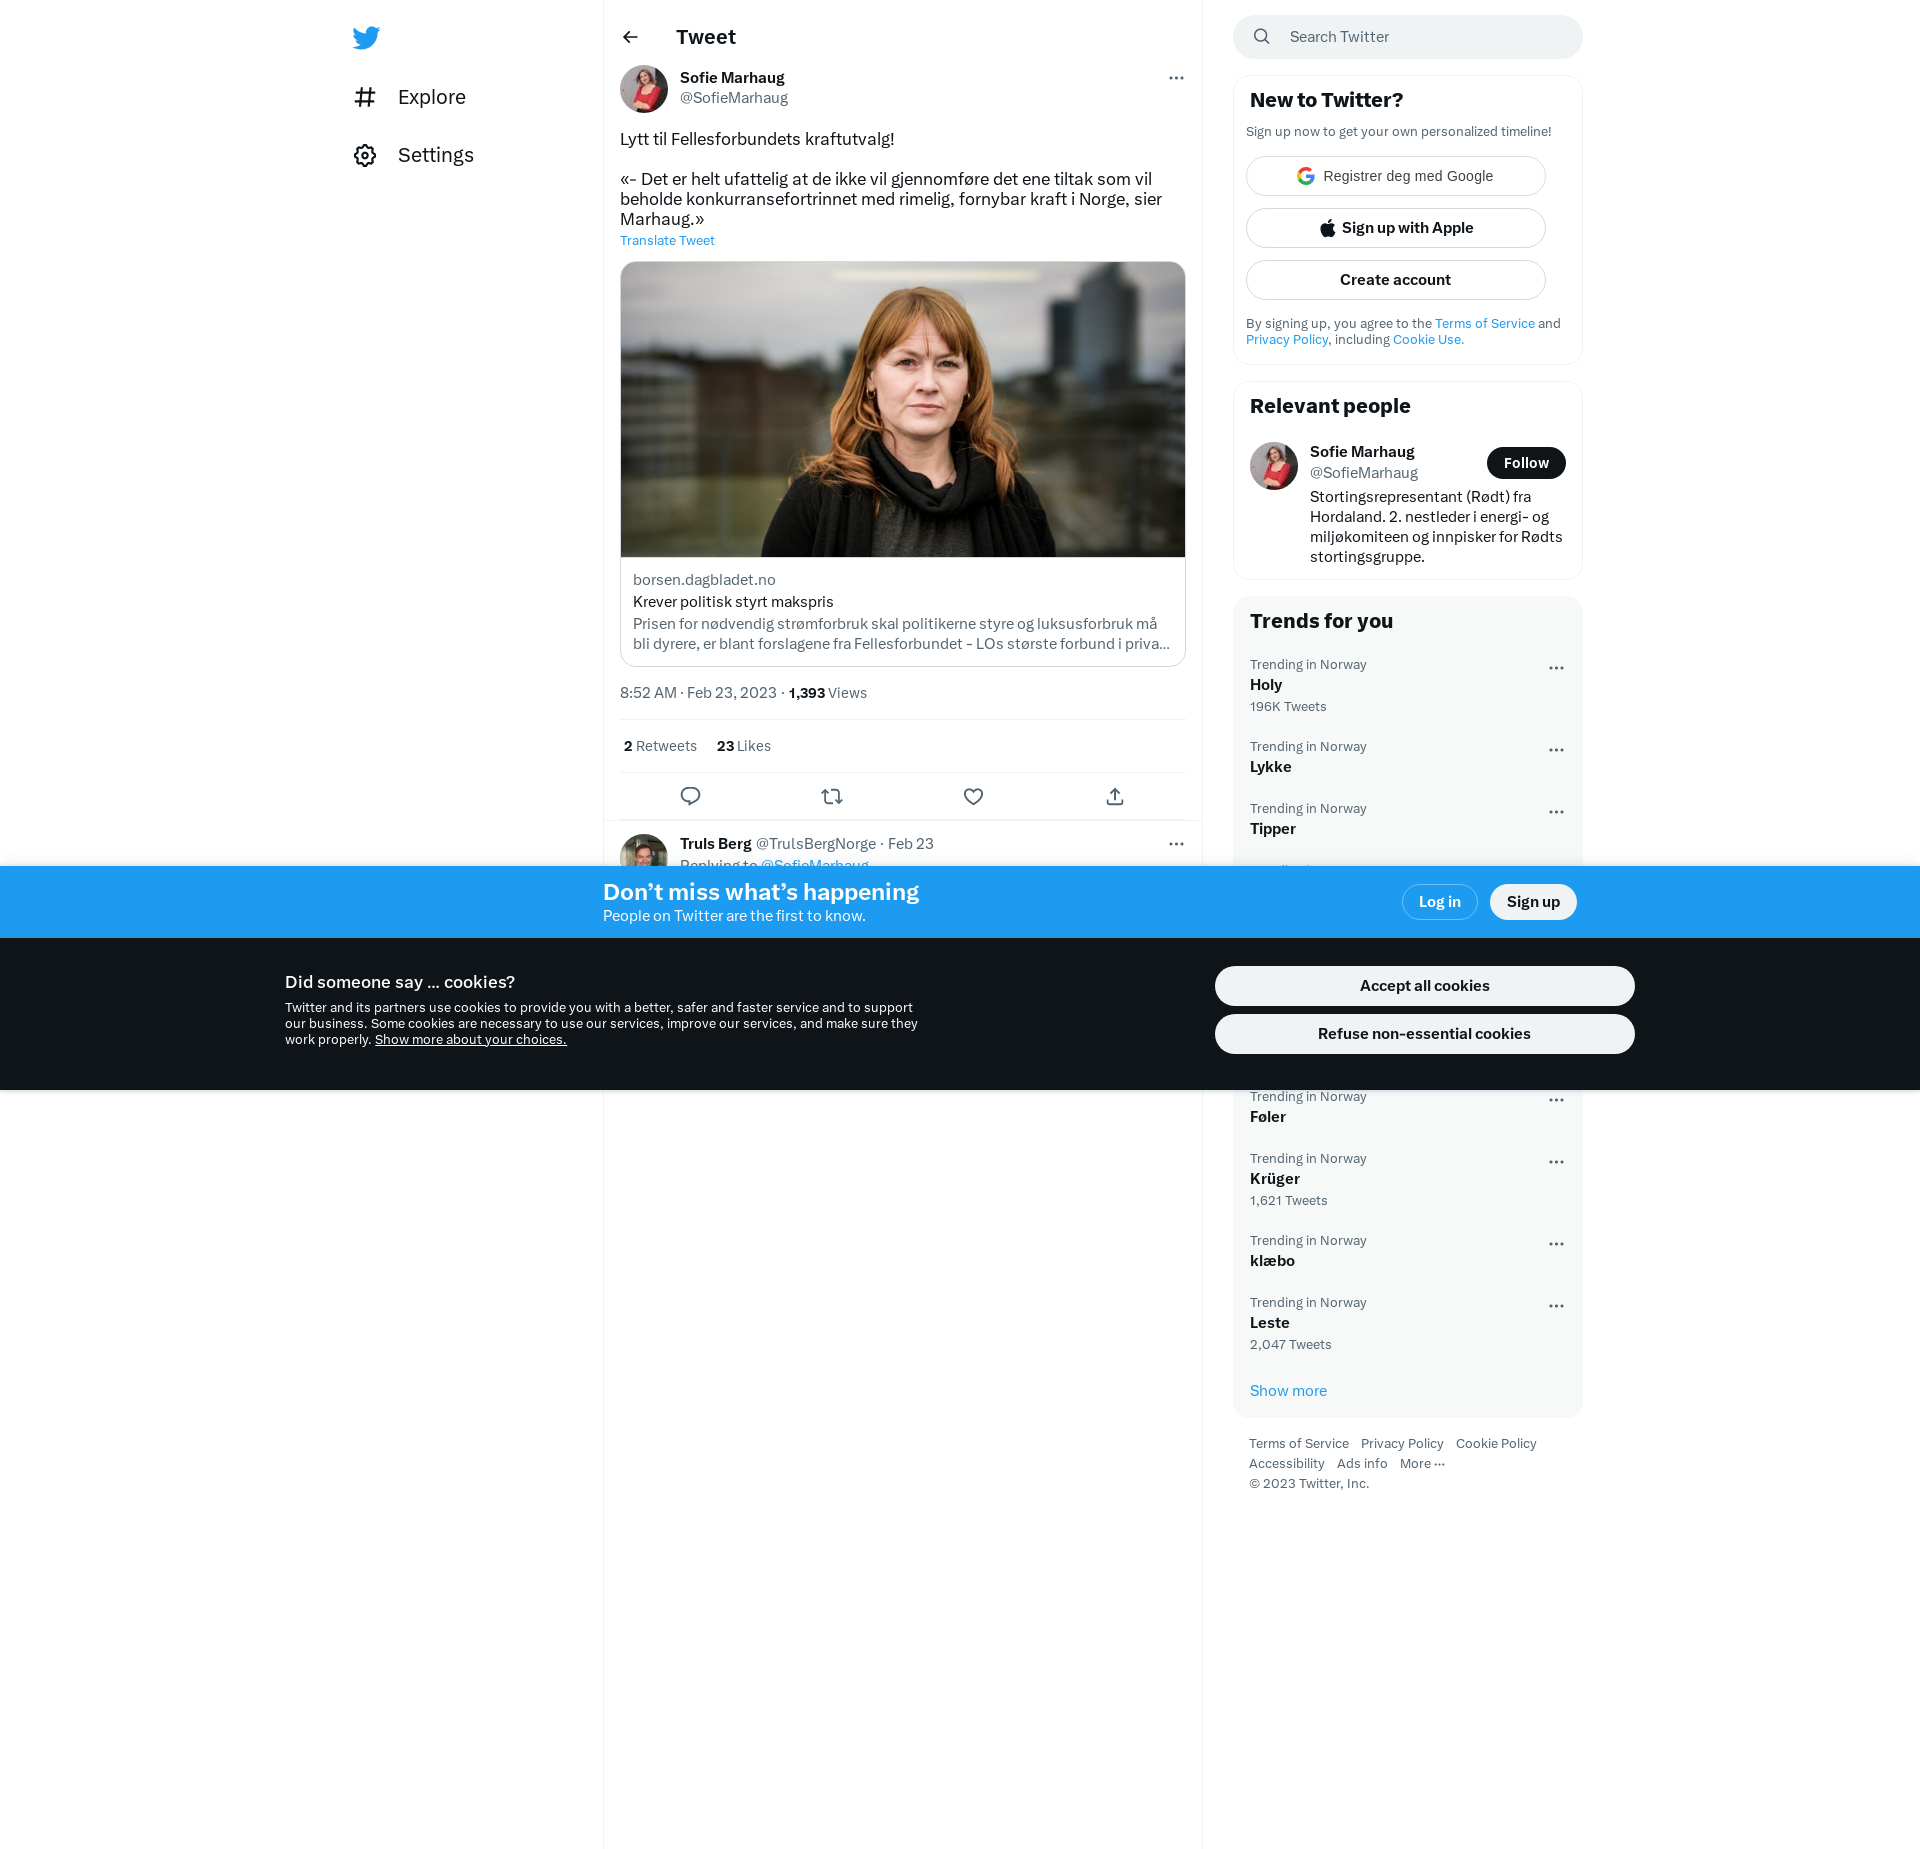Open footer Privacy Policy link

(x=1402, y=1444)
